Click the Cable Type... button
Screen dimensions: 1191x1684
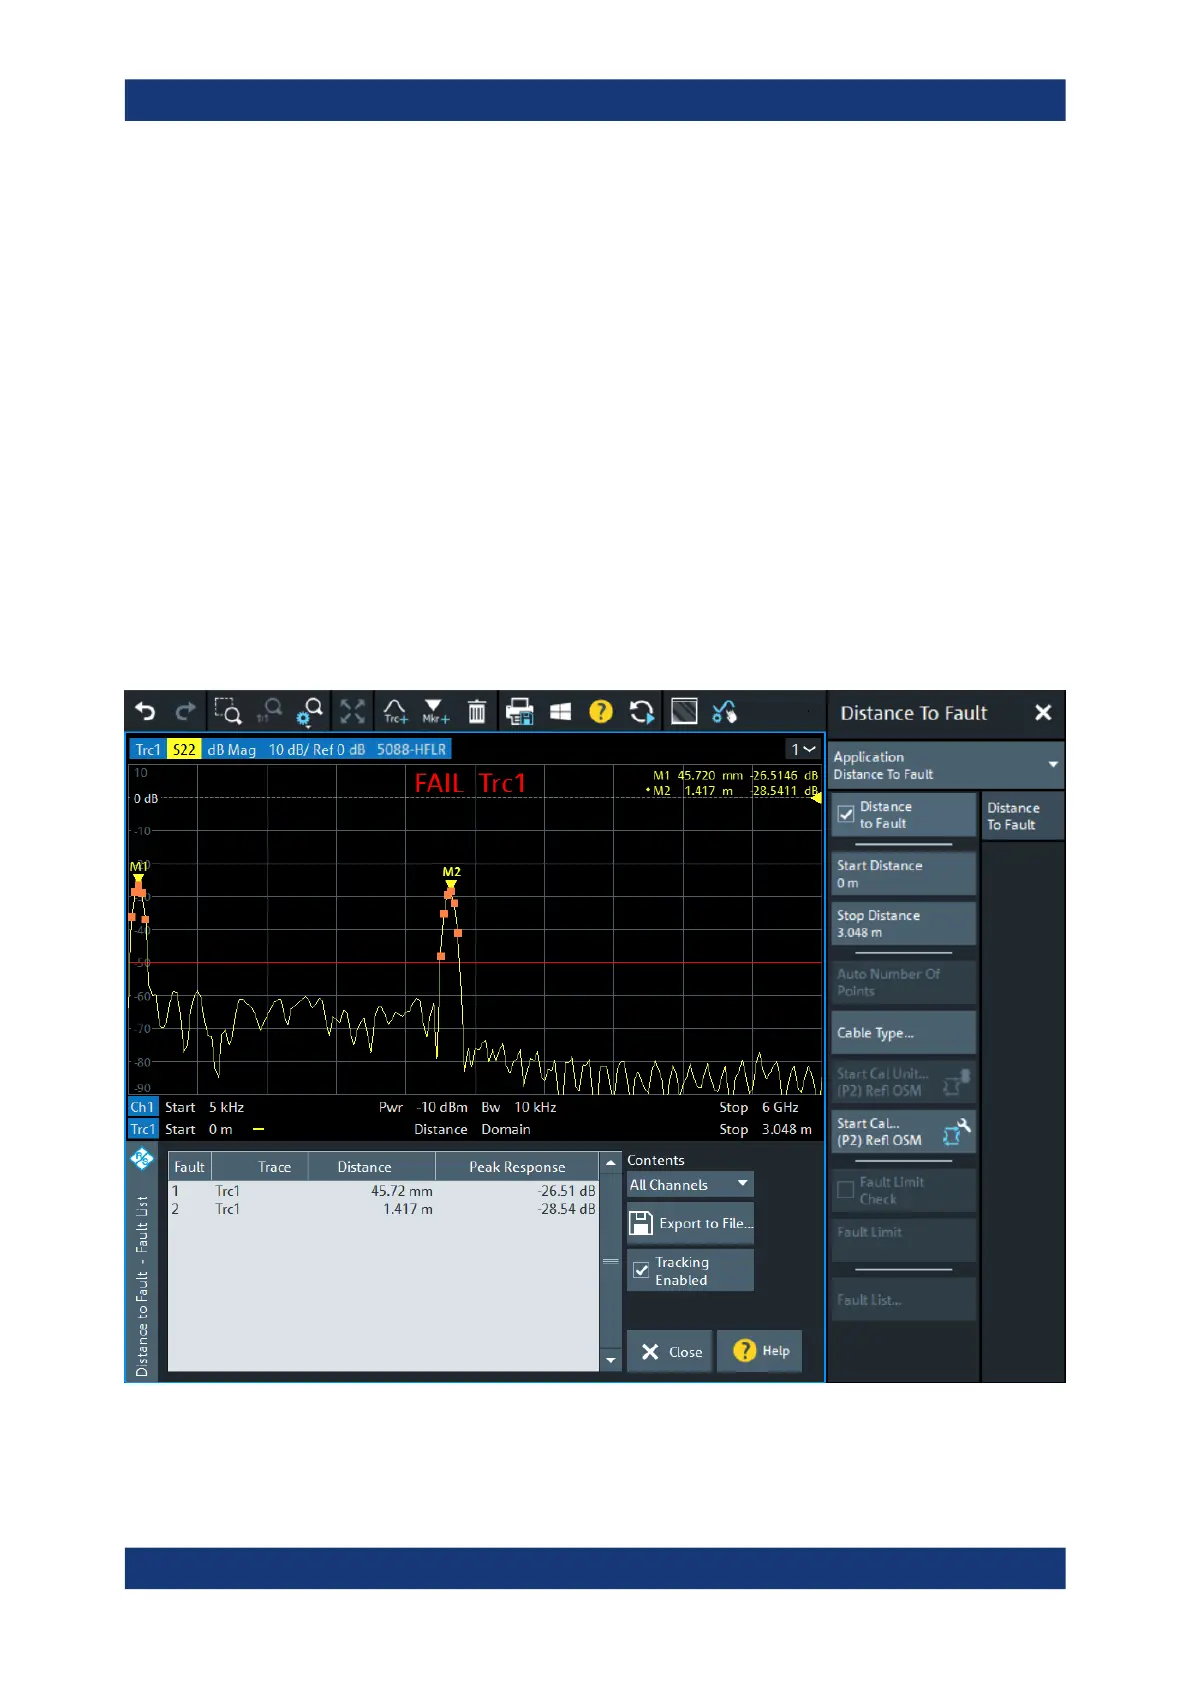tap(903, 1032)
